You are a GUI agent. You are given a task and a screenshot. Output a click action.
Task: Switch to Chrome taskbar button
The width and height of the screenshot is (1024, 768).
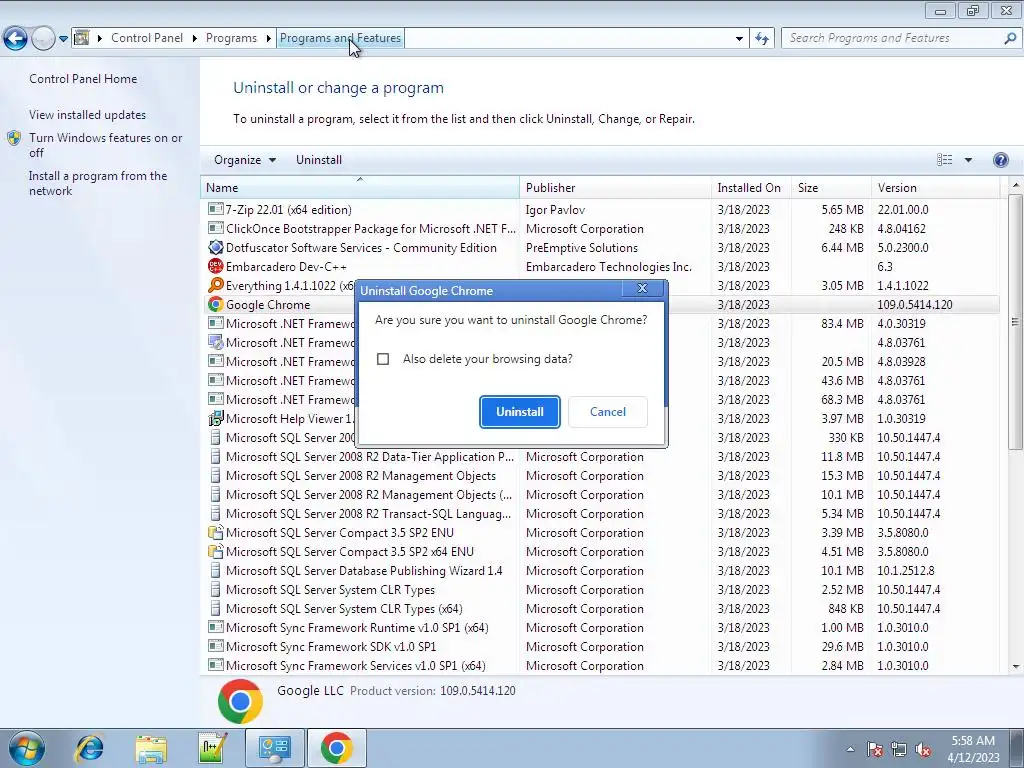[x=337, y=748]
